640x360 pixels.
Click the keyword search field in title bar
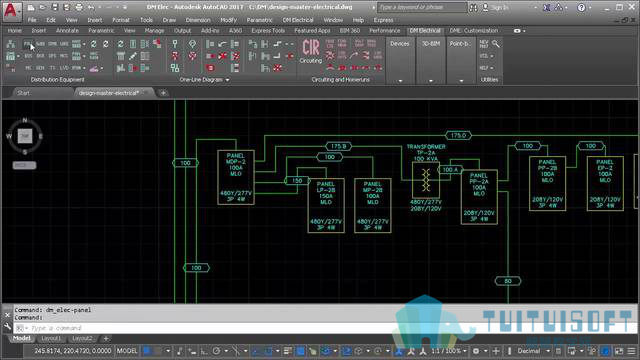pyautogui.click(x=422, y=7)
